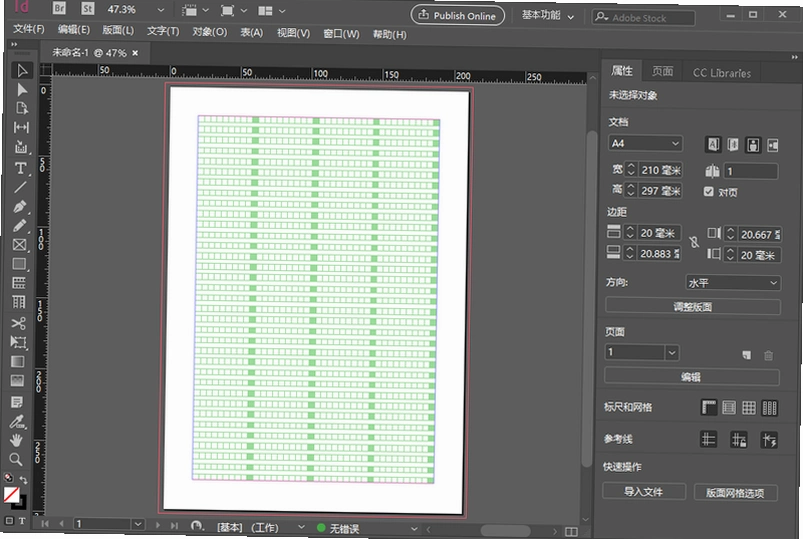Open the 版面(L) menu
This screenshot has width=803, height=539.
click(x=118, y=30)
